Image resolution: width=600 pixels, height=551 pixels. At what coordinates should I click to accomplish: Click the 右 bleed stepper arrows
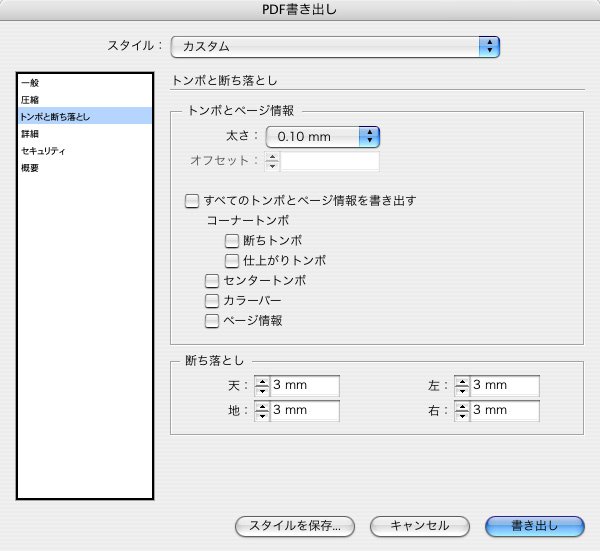pyautogui.click(x=462, y=411)
